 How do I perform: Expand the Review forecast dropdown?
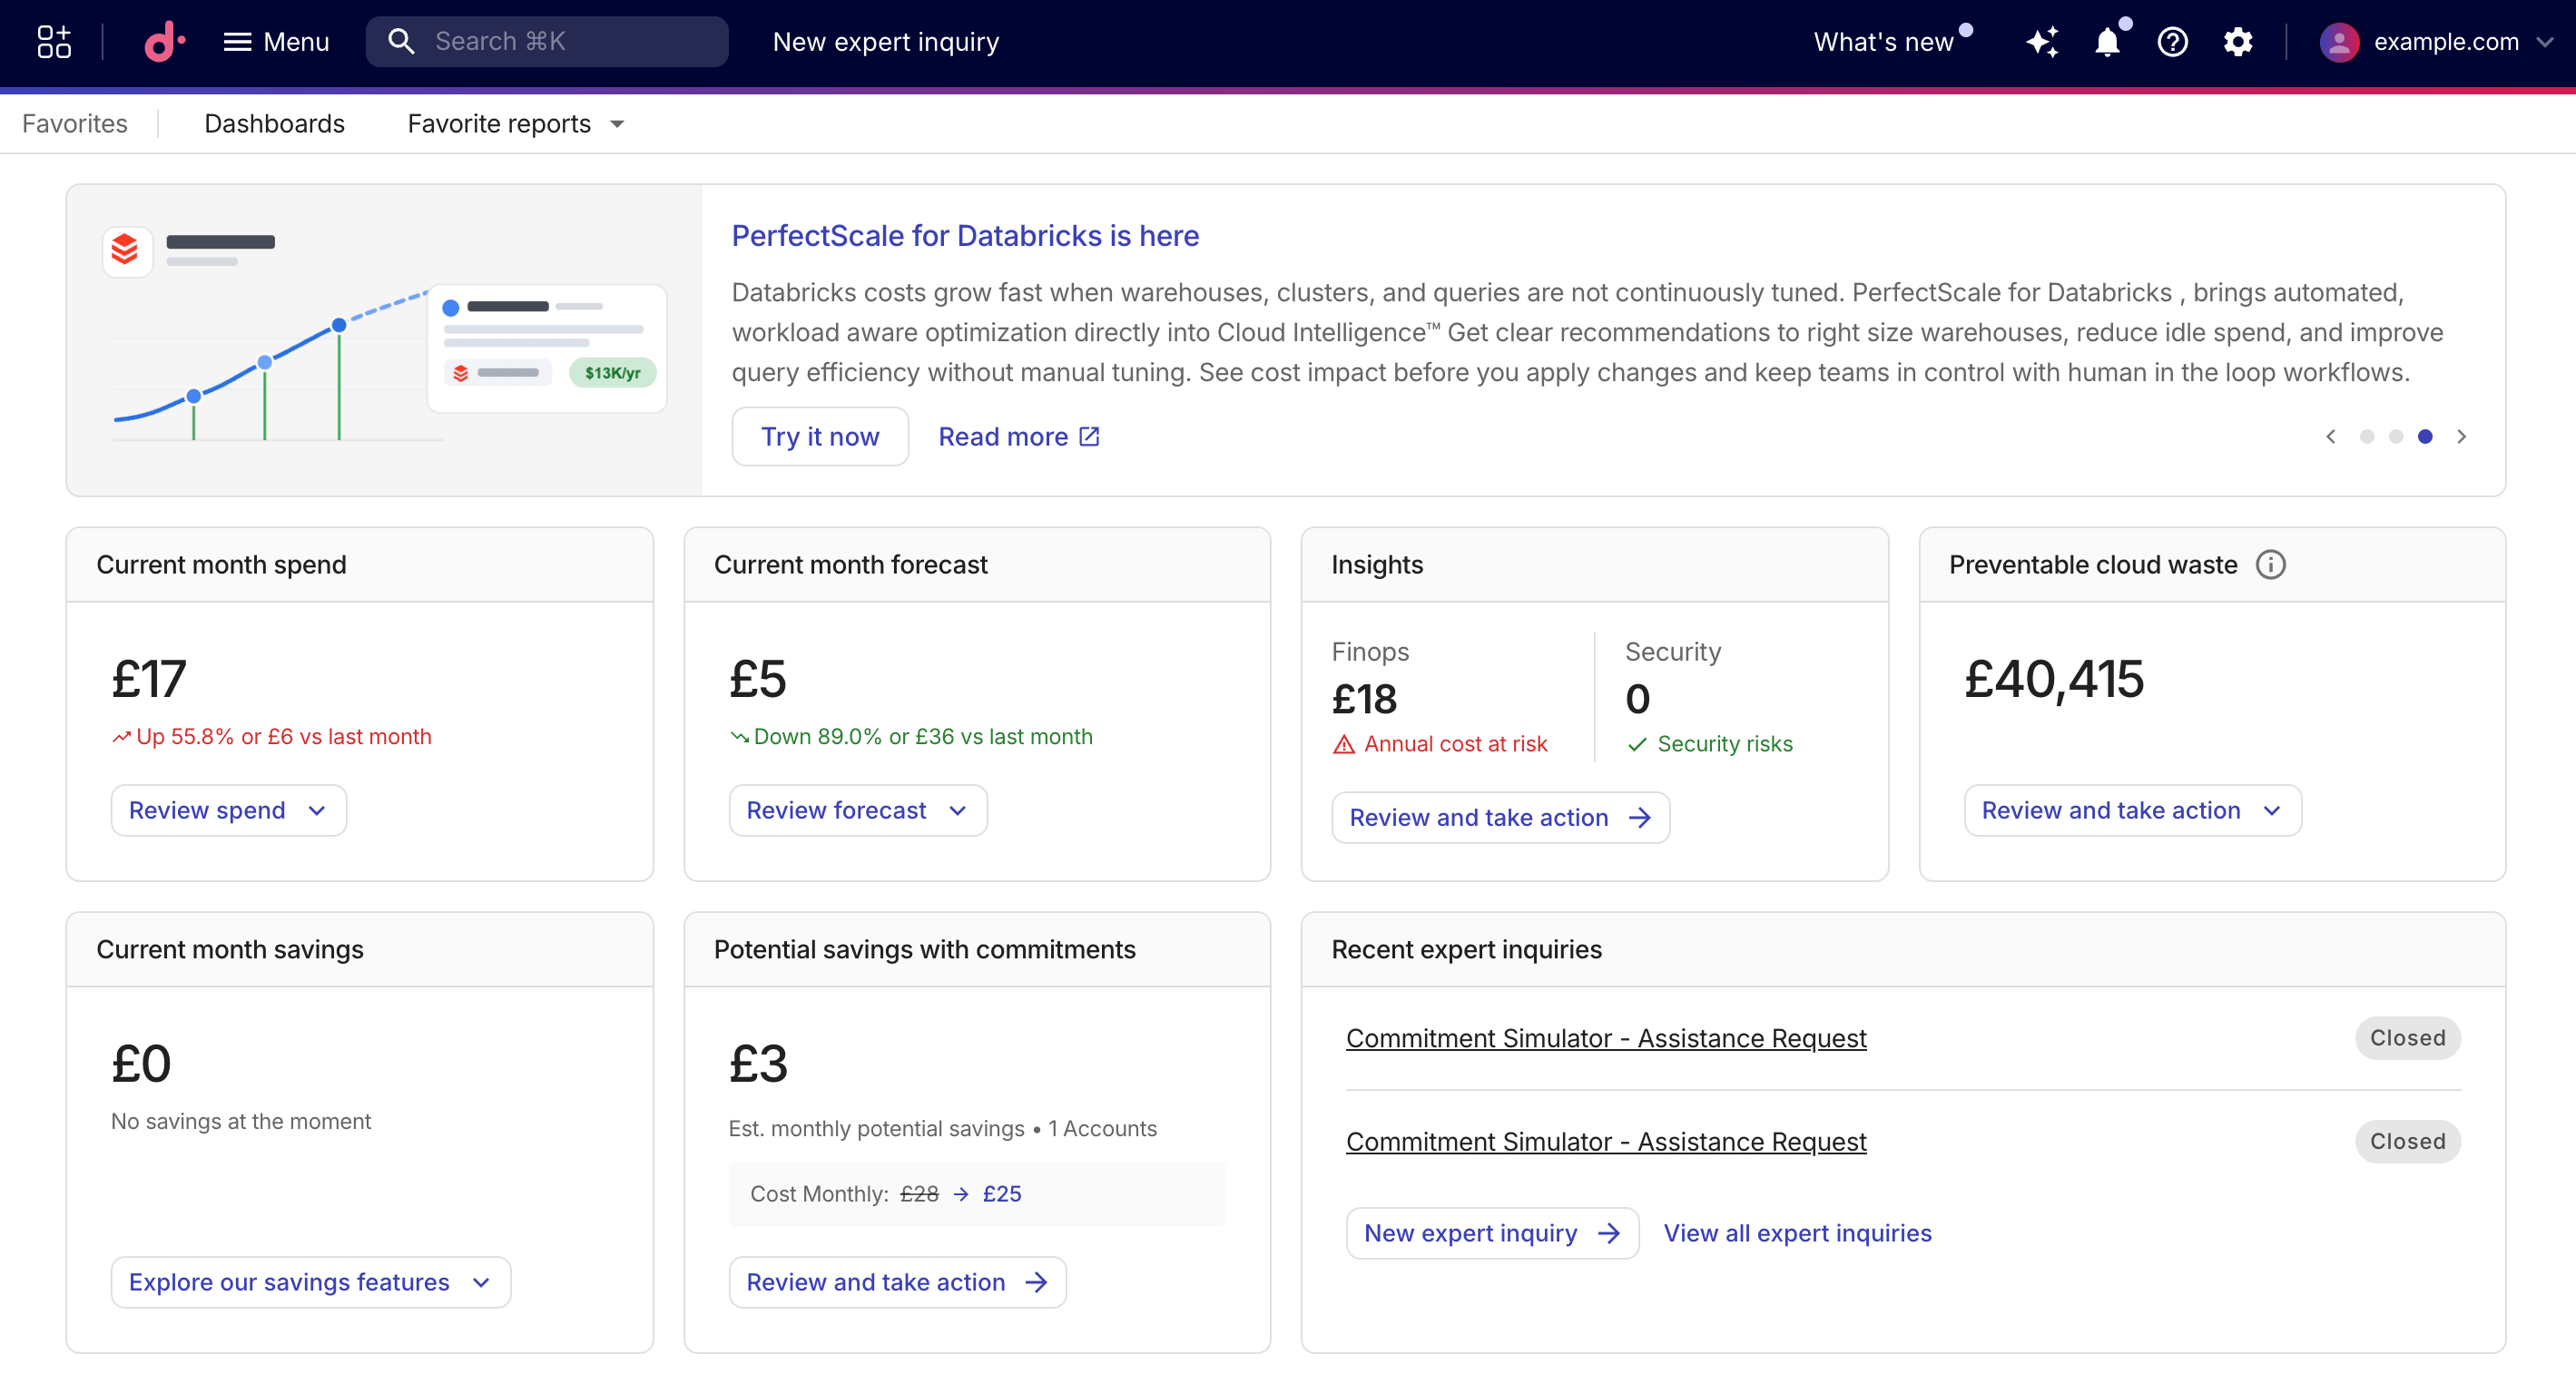[x=857, y=810]
